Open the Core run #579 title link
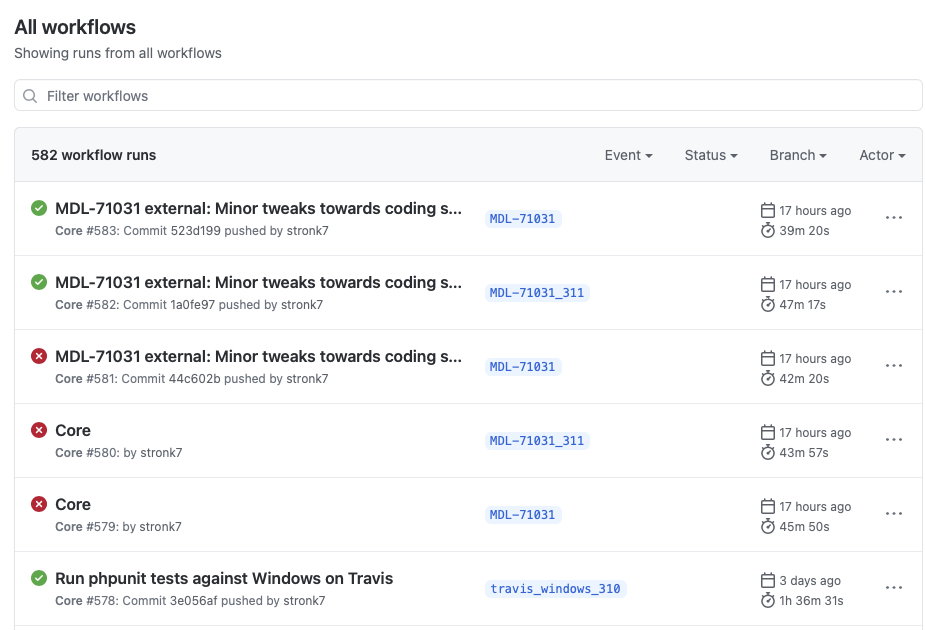 pos(73,504)
